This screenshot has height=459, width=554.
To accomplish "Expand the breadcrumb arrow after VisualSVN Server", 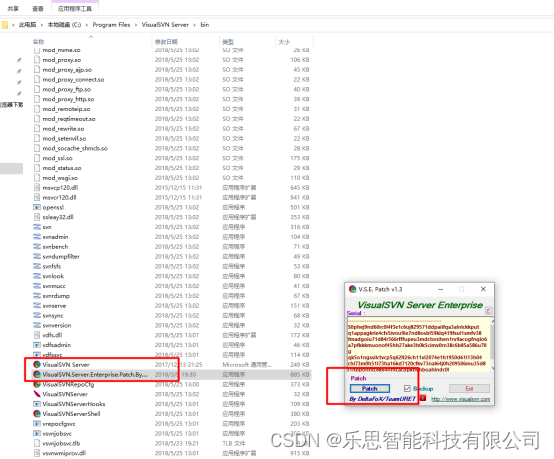I will [195, 25].
